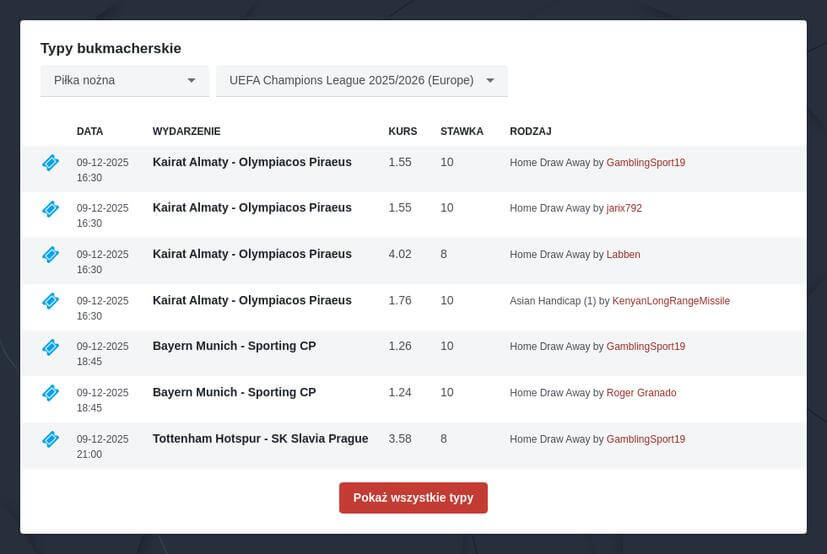Click the STAWKA column header
Image resolution: width=827 pixels, height=554 pixels.
click(461, 131)
